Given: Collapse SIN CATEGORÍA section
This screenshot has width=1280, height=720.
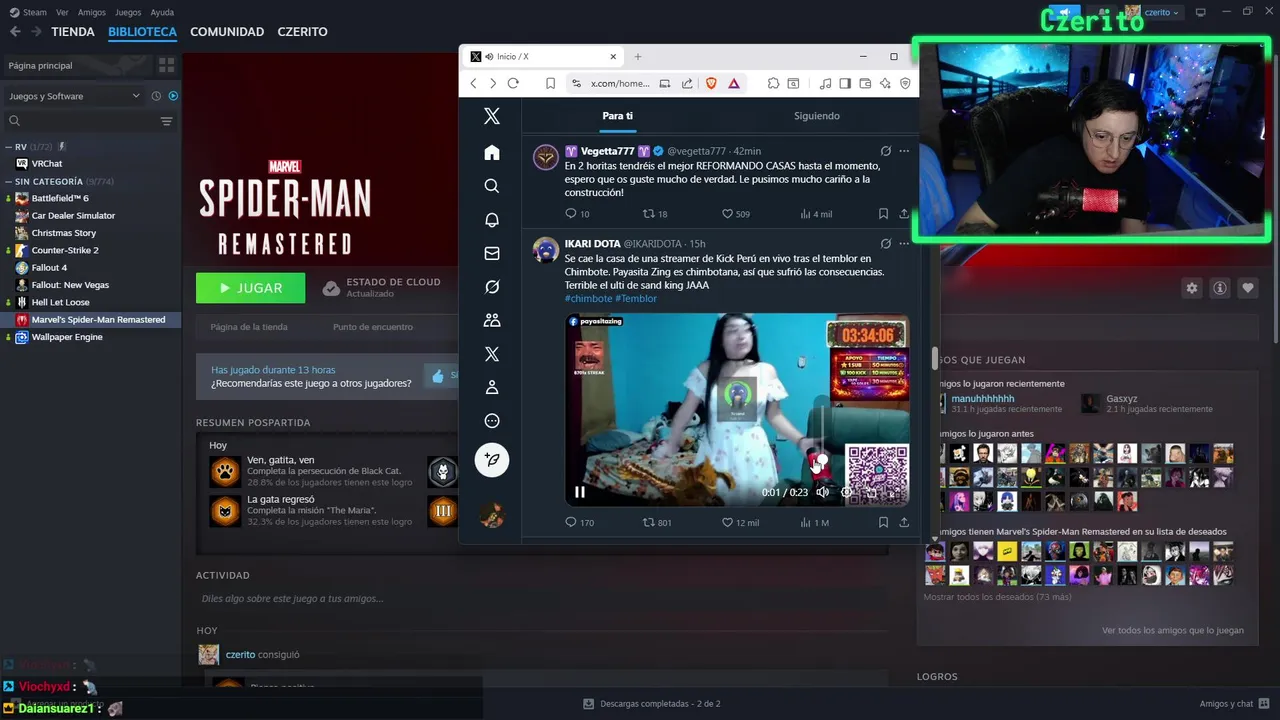Looking at the screenshot, I should coord(9,182).
